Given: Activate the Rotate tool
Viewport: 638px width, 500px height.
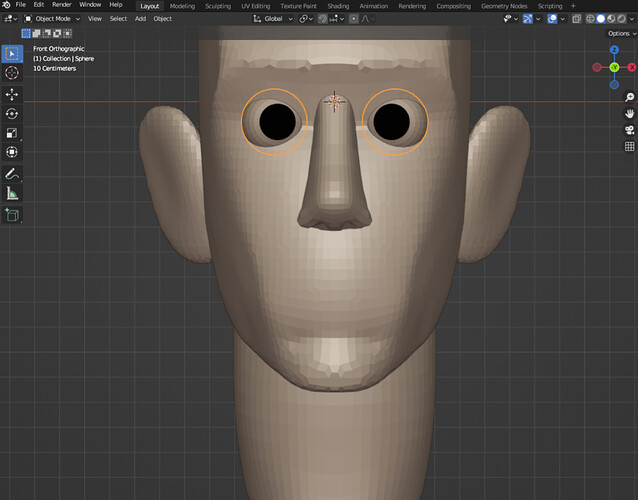Looking at the screenshot, I should [x=12, y=114].
